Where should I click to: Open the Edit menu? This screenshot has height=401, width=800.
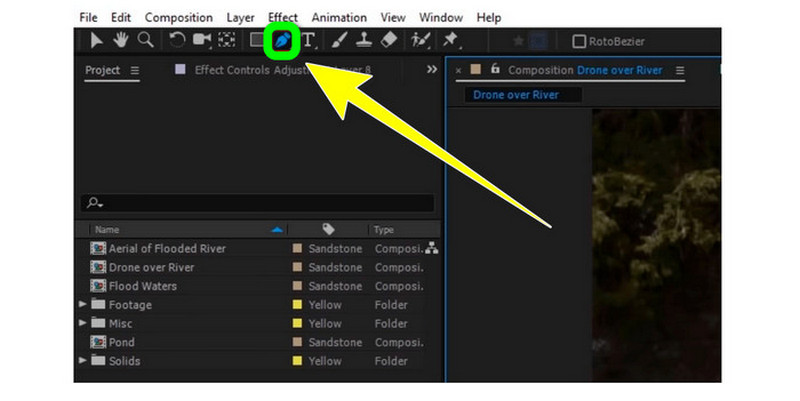121,17
